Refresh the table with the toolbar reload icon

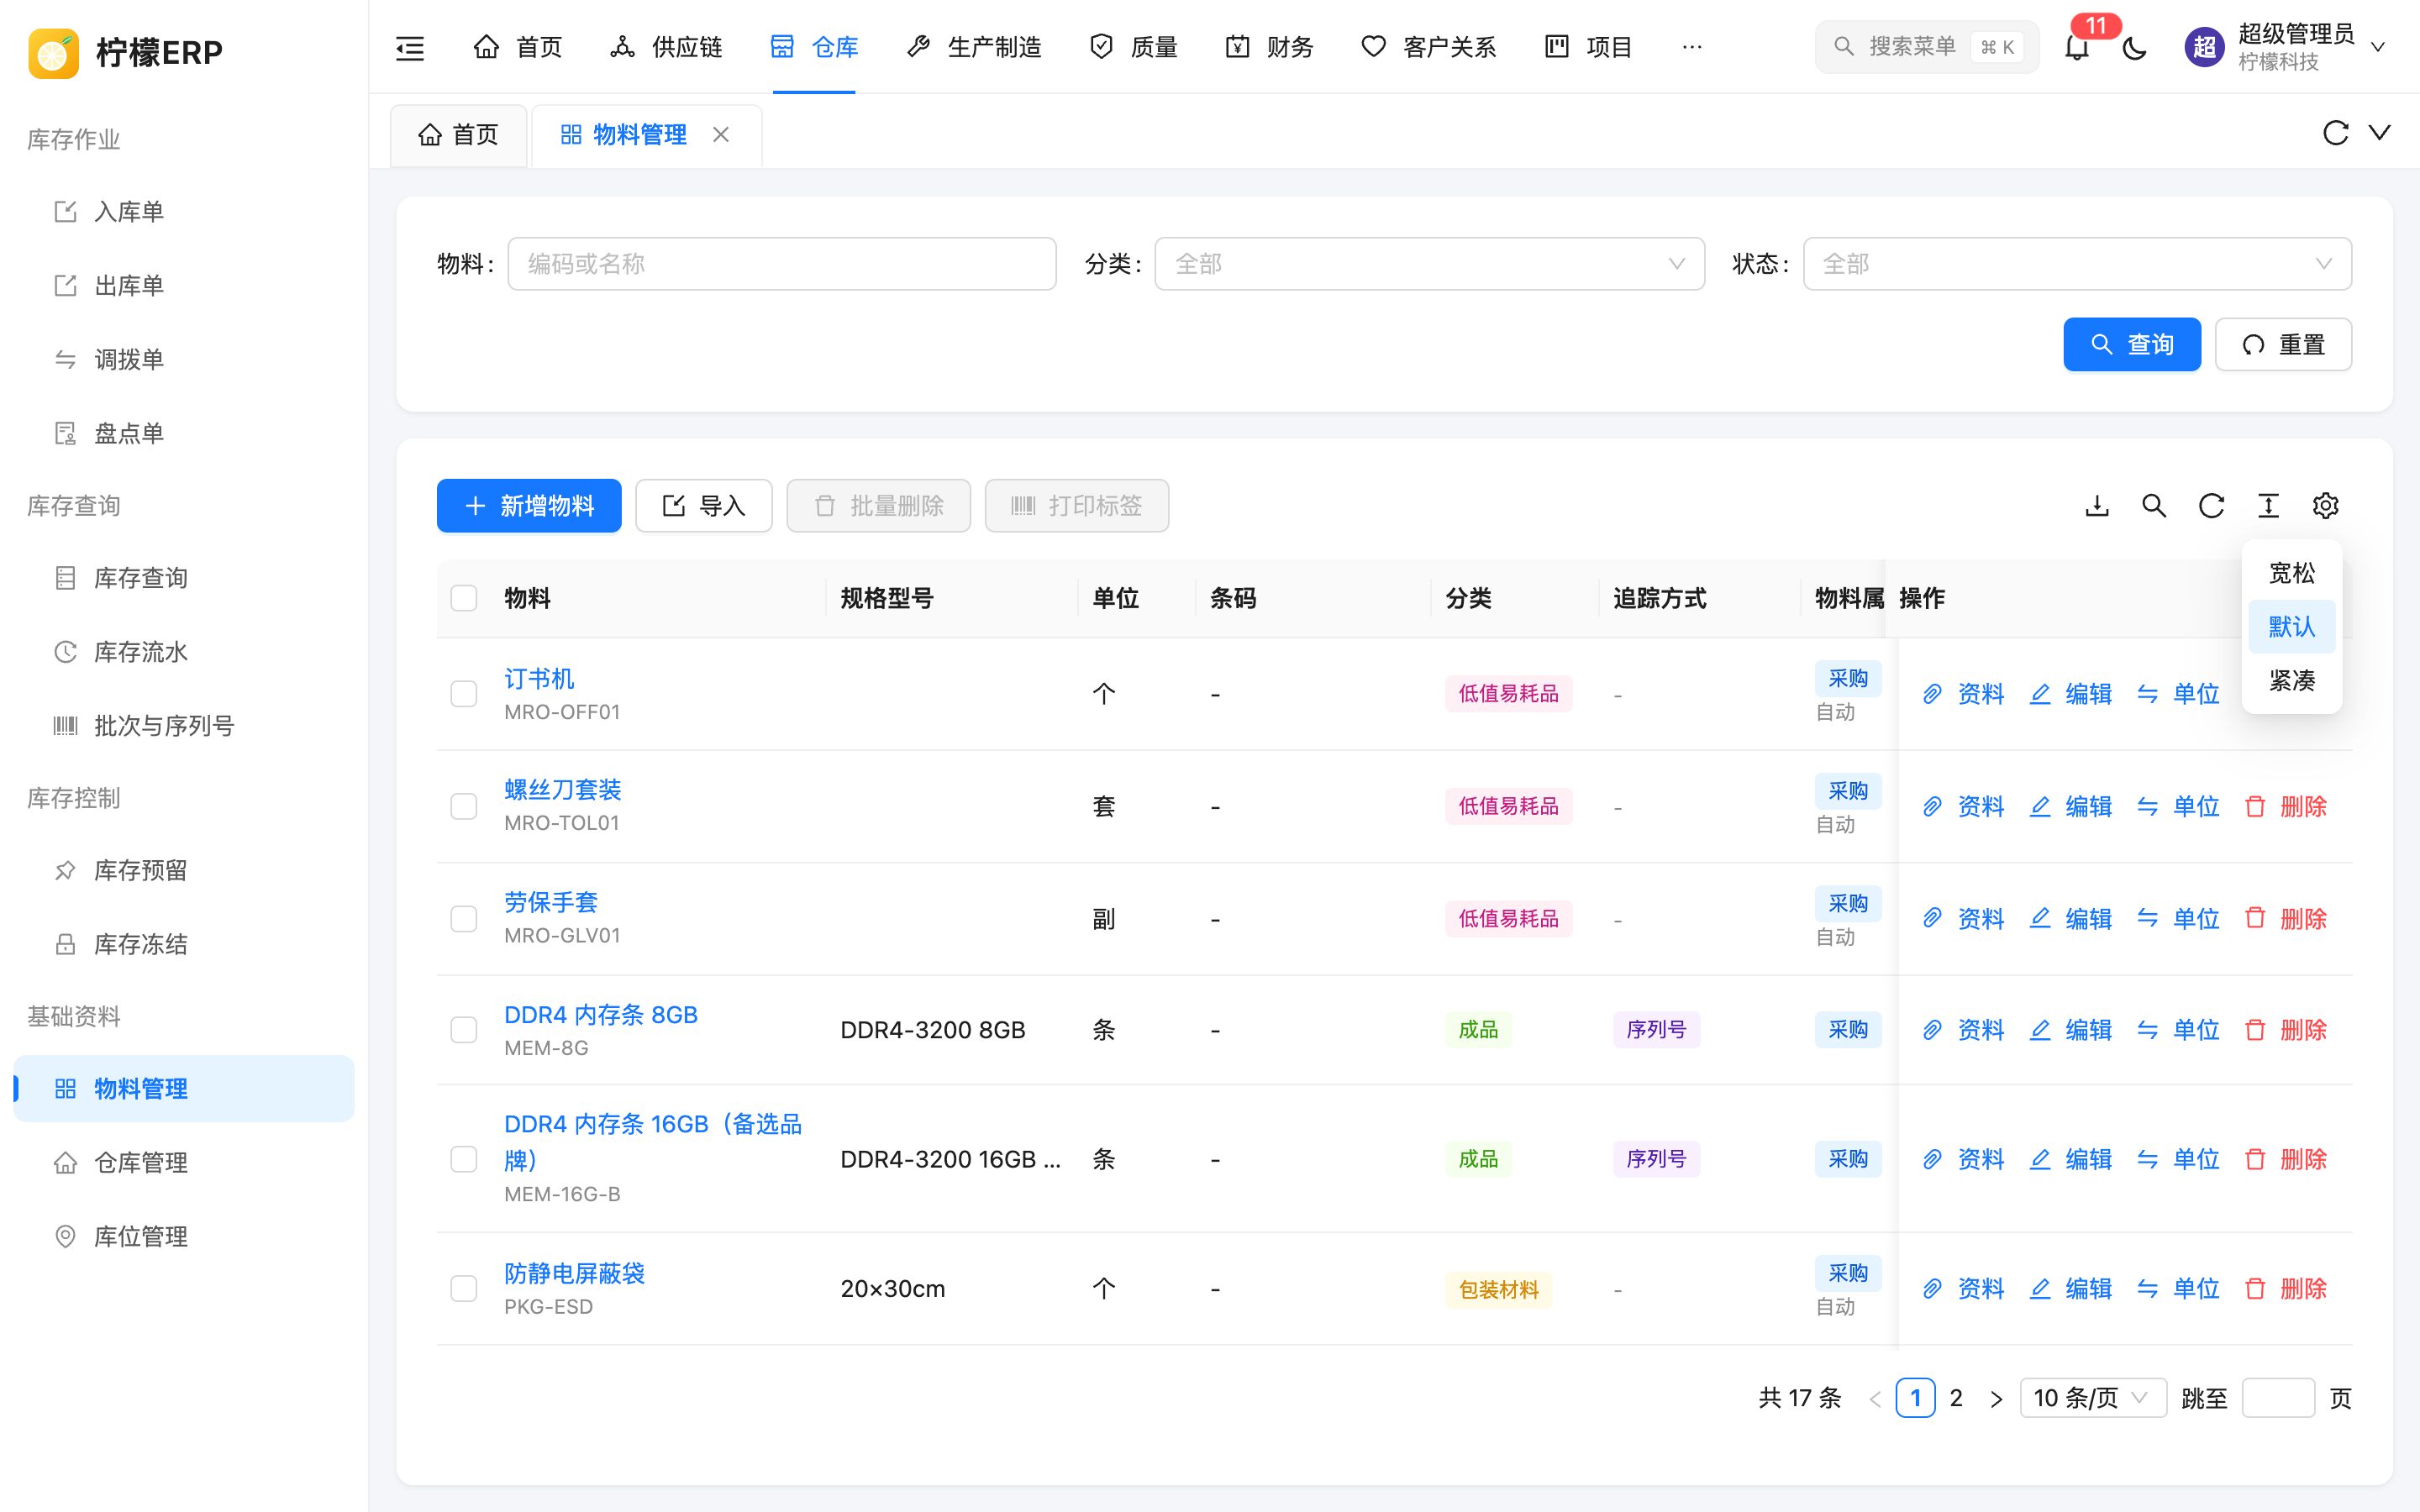click(2211, 506)
